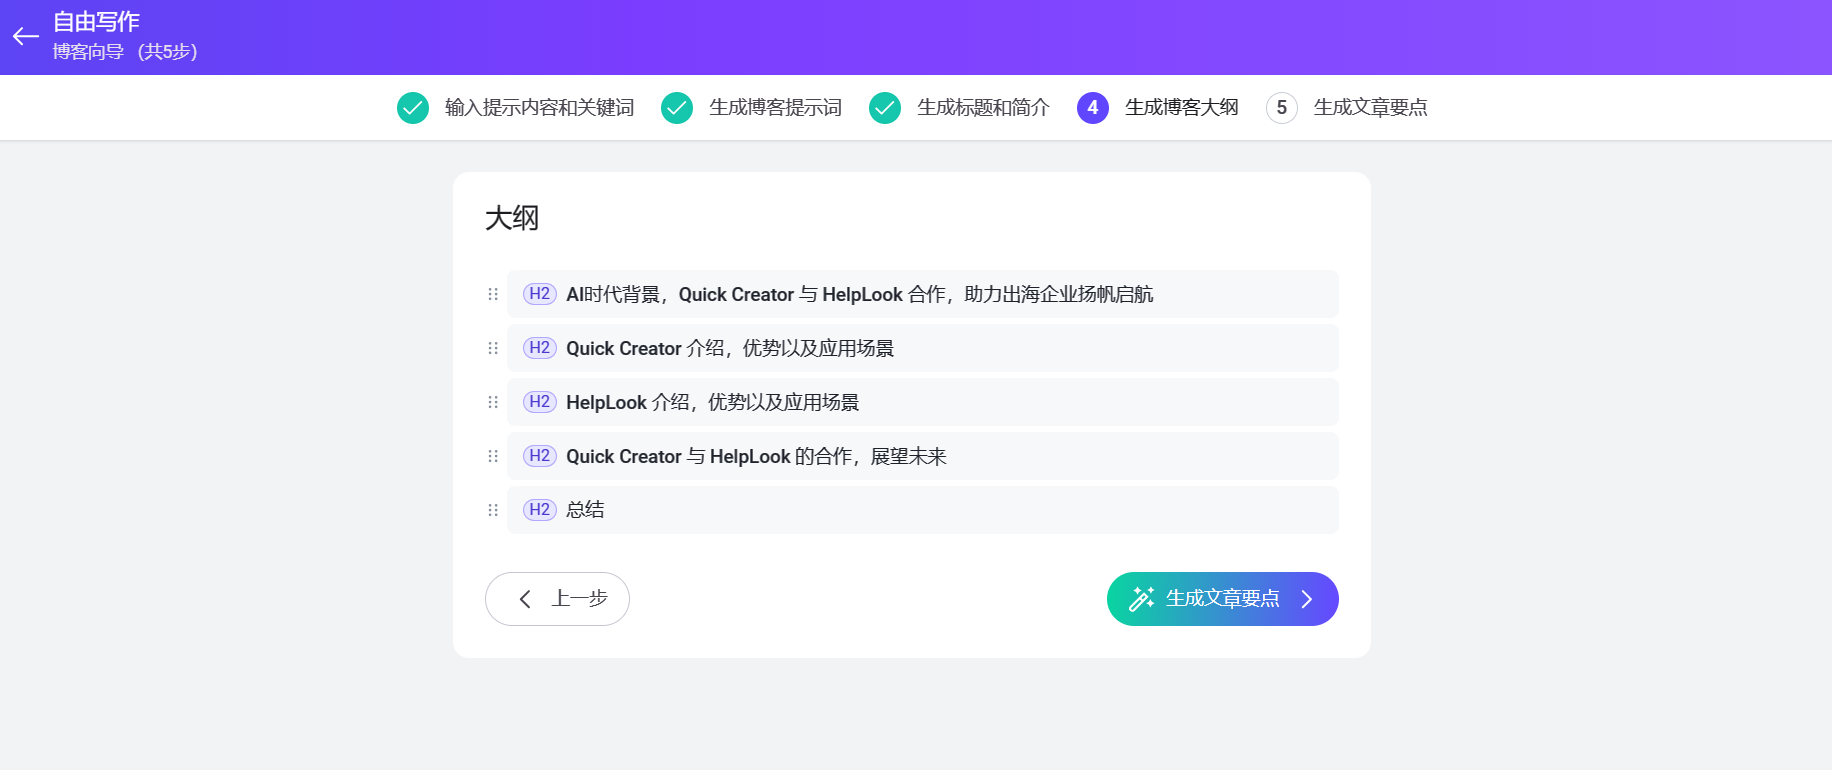Click the 大纲 heading

click(512, 218)
